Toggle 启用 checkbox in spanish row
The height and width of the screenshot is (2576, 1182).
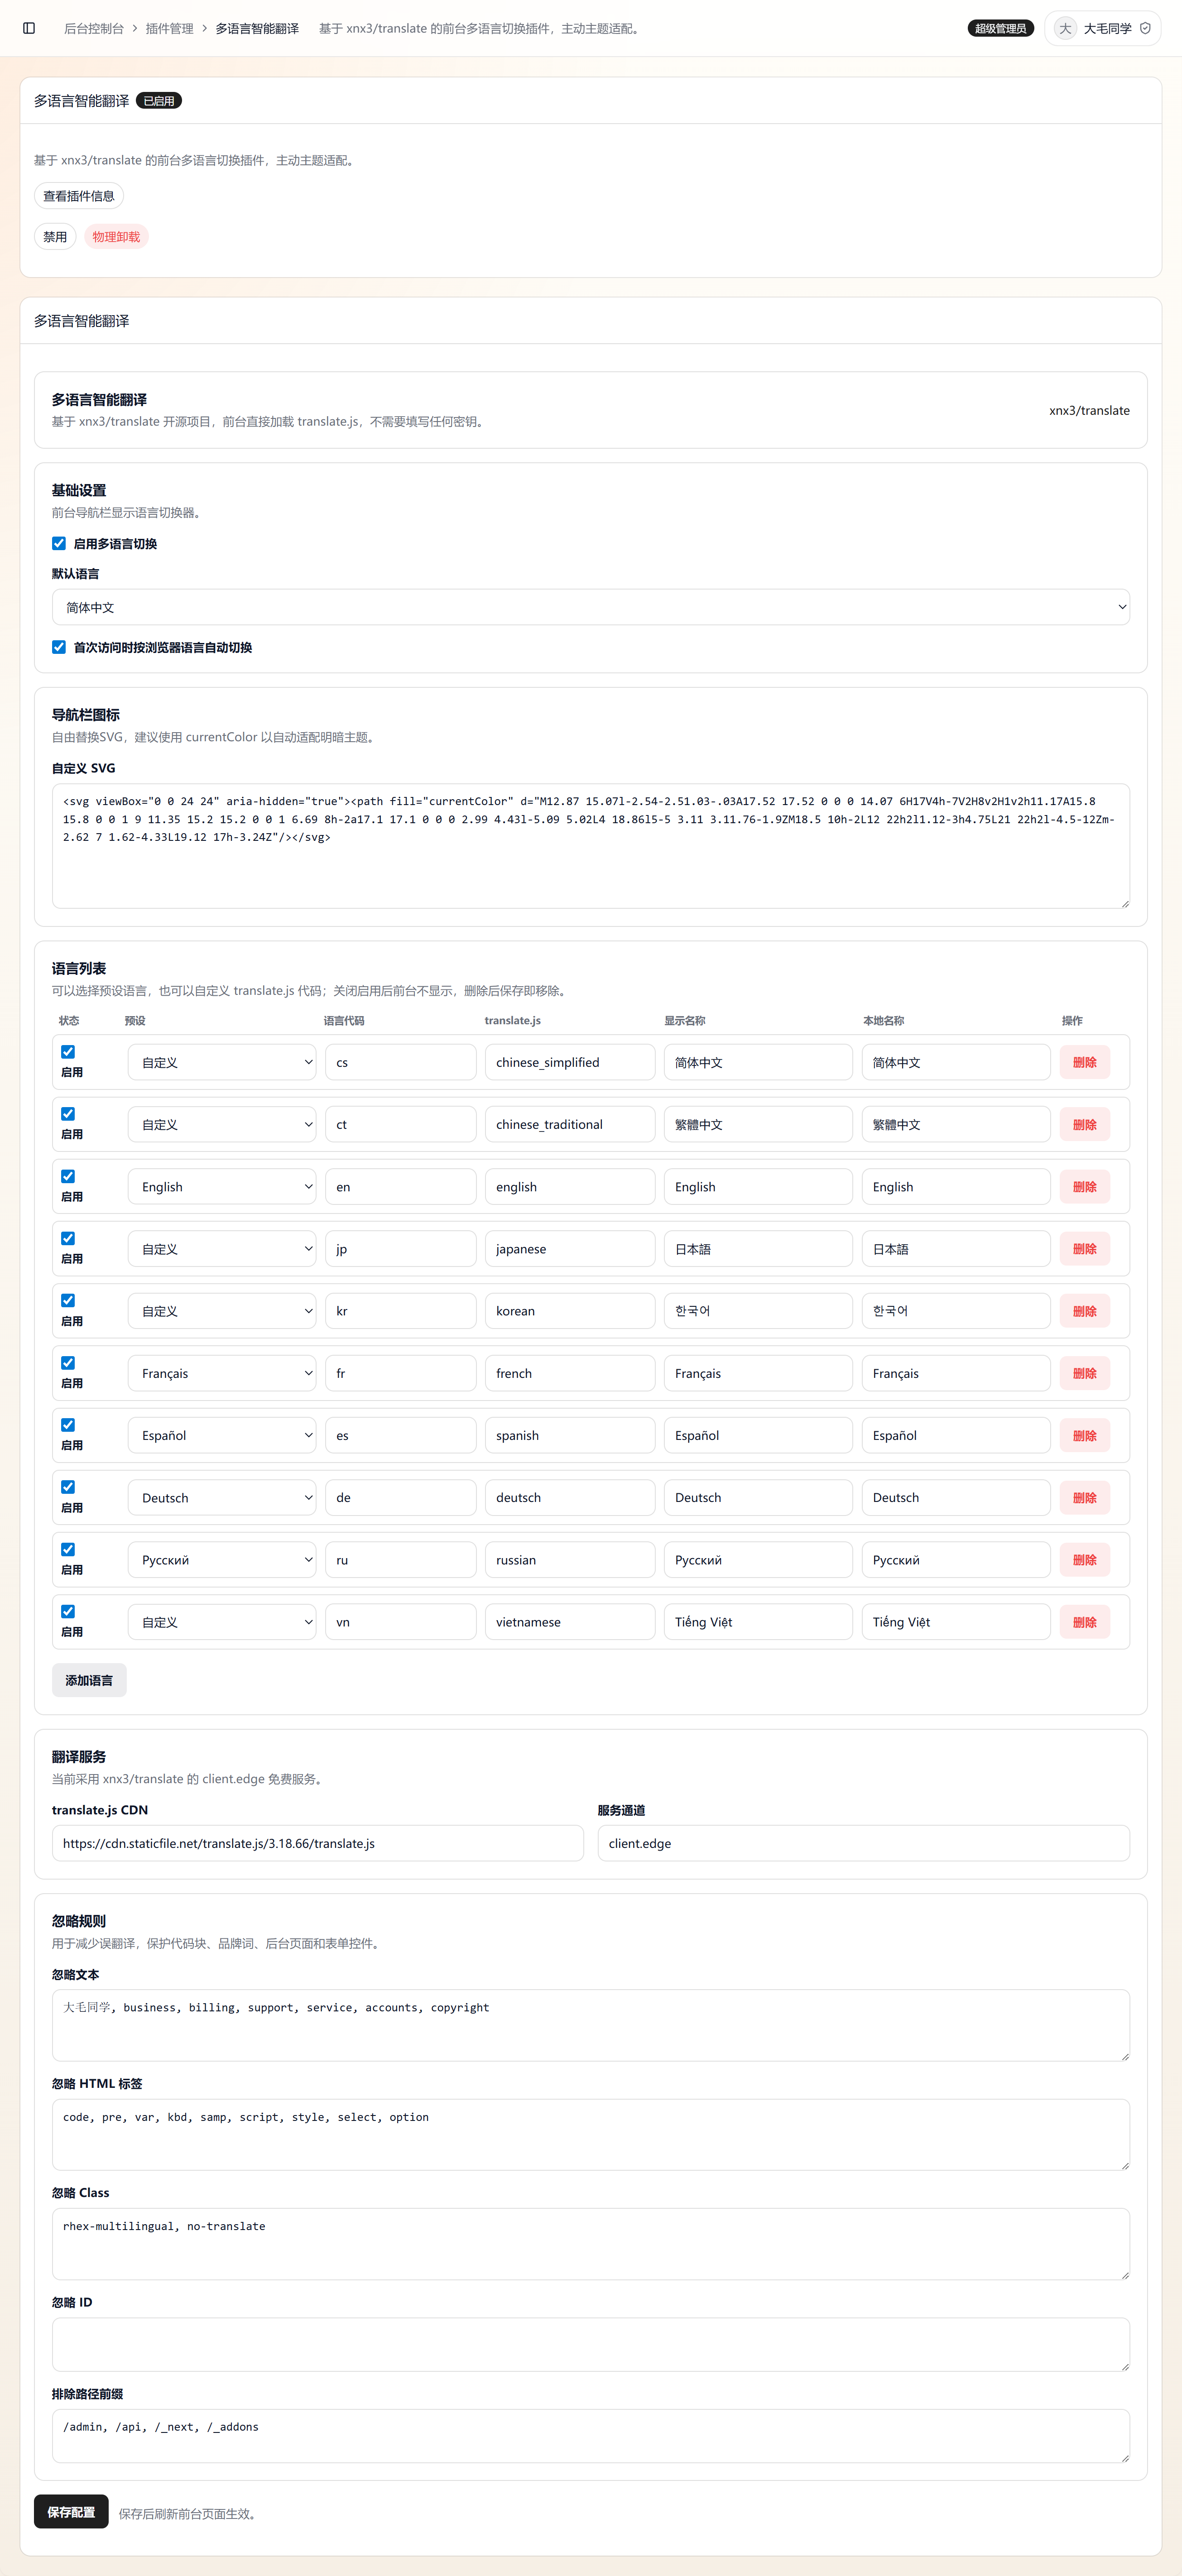[68, 1425]
